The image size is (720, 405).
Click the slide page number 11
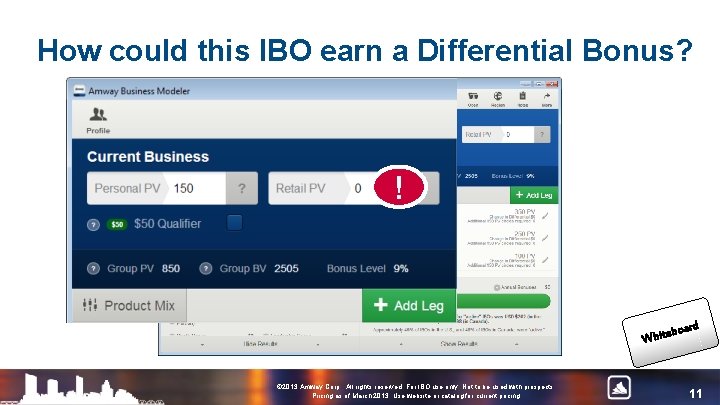[696, 394]
